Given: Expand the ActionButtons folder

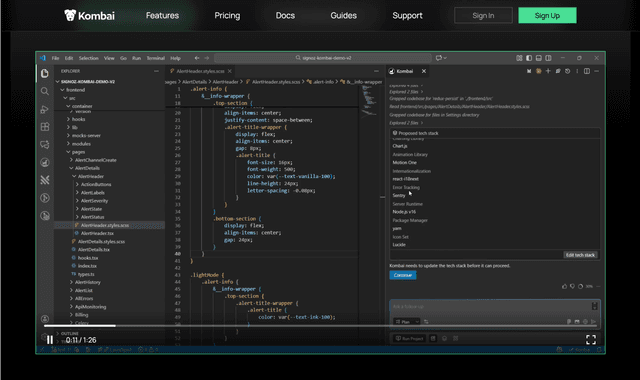Looking at the screenshot, I should coord(93,184).
